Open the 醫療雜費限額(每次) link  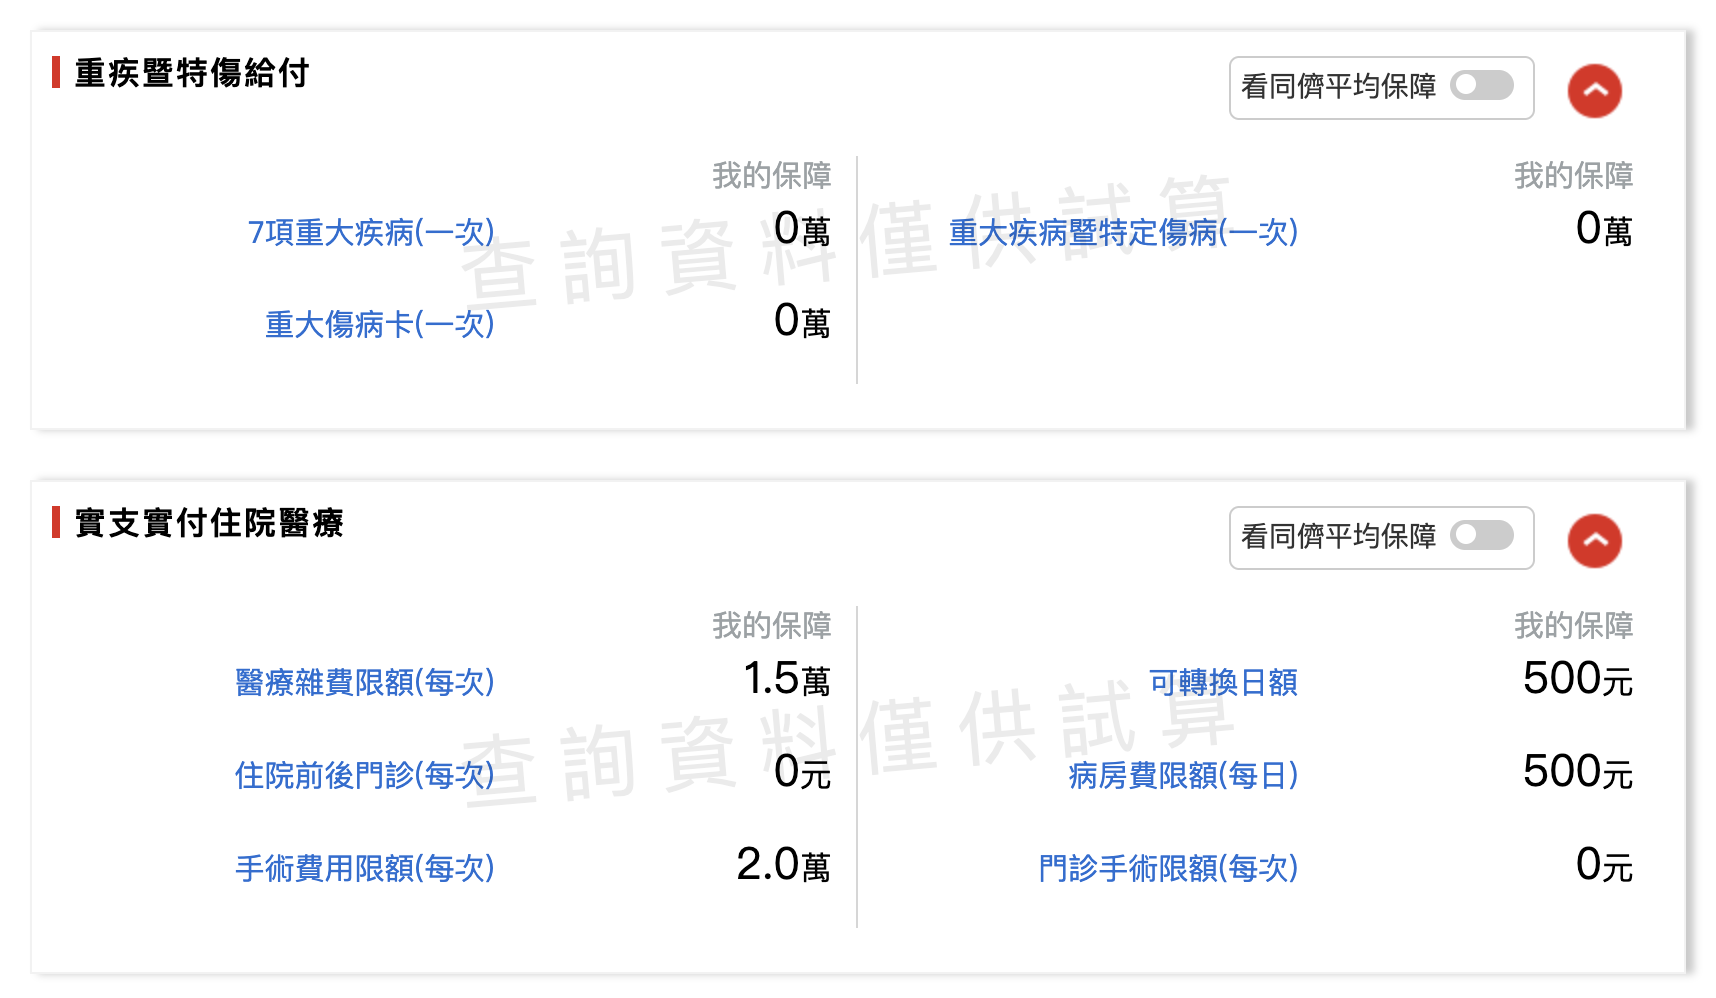point(364,682)
